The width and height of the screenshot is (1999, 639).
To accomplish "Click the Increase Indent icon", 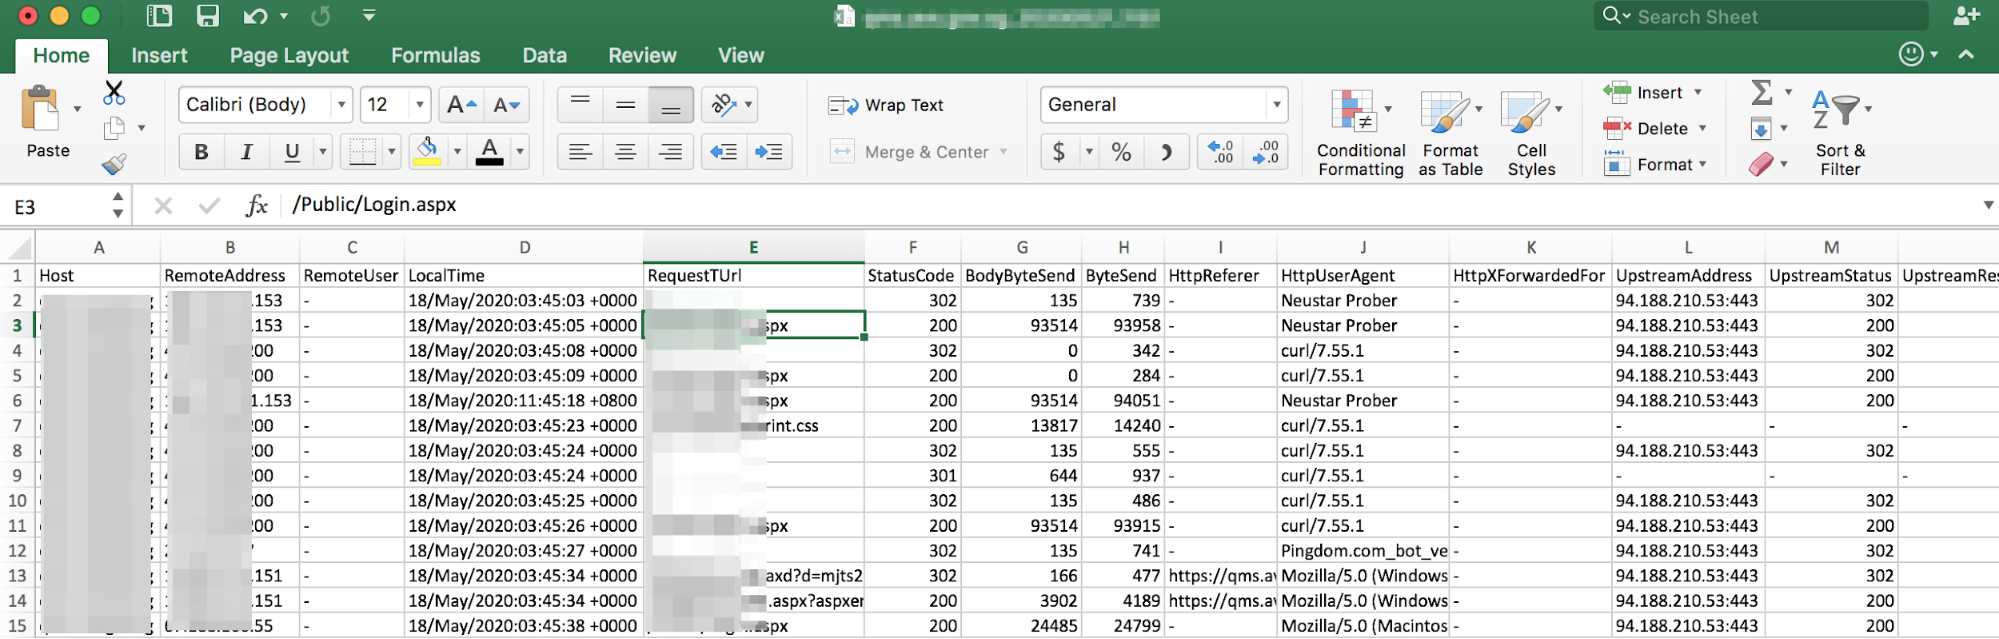I will 768,152.
